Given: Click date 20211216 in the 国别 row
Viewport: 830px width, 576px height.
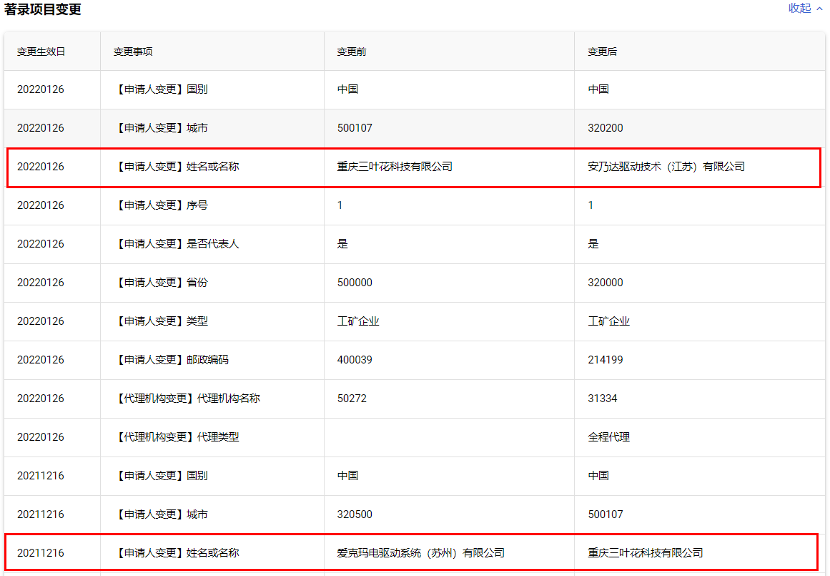Looking at the screenshot, I should coord(41,475).
